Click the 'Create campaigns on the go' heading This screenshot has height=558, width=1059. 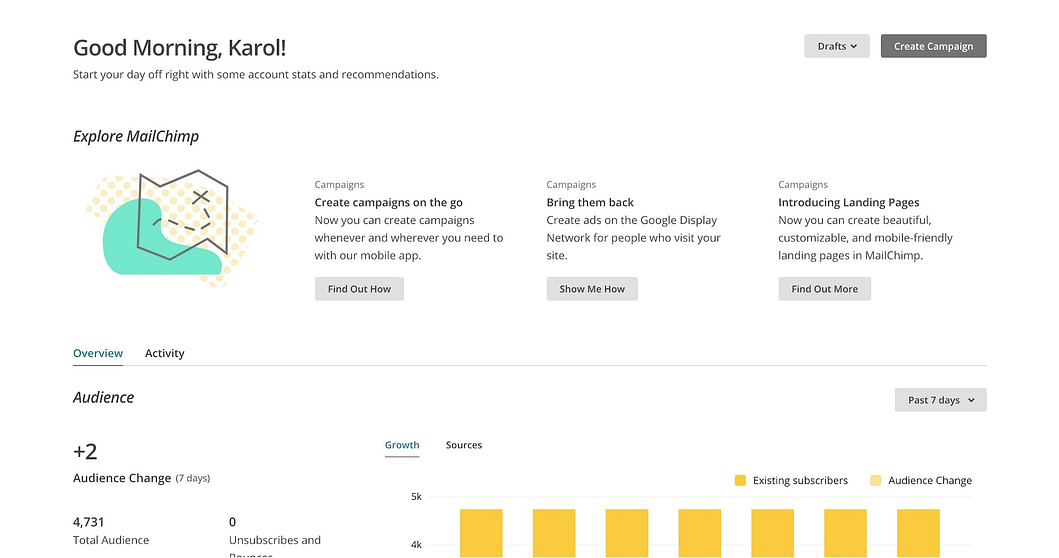[388, 202]
